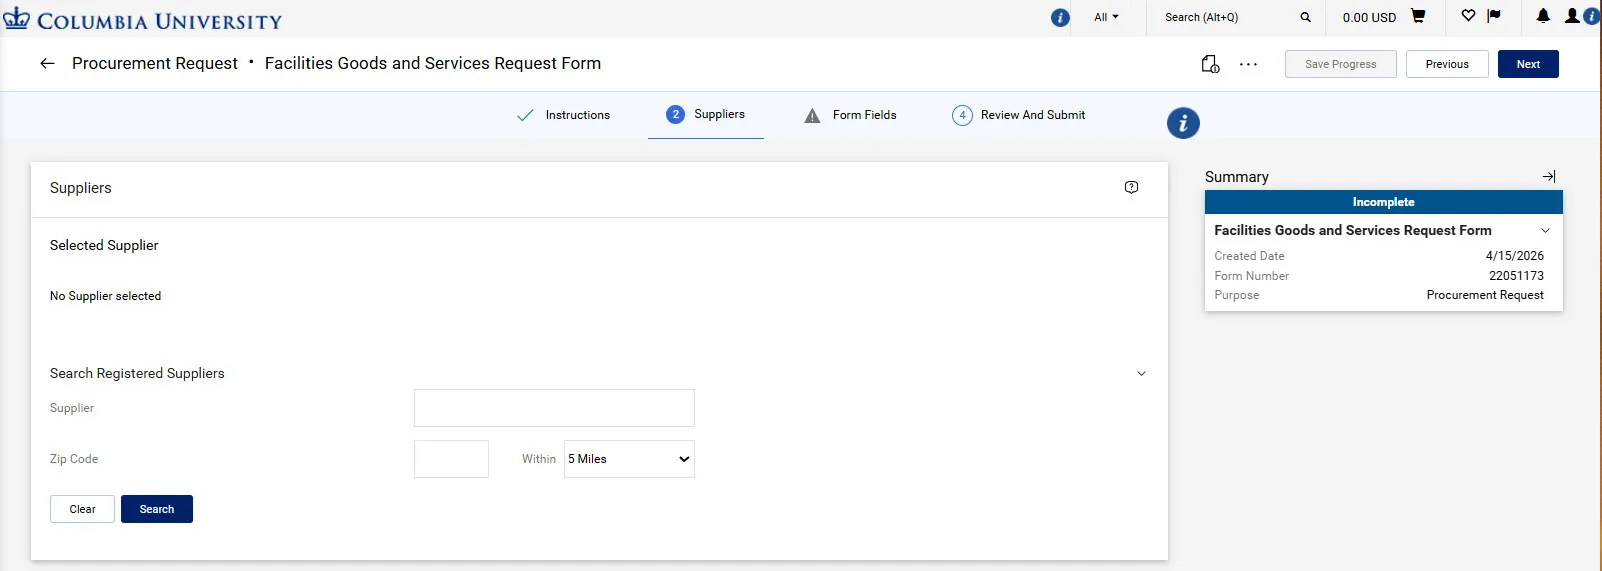The width and height of the screenshot is (1602, 571).
Task: Collapse the Summary panel arrow icon
Action: click(x=1549, y=176)
